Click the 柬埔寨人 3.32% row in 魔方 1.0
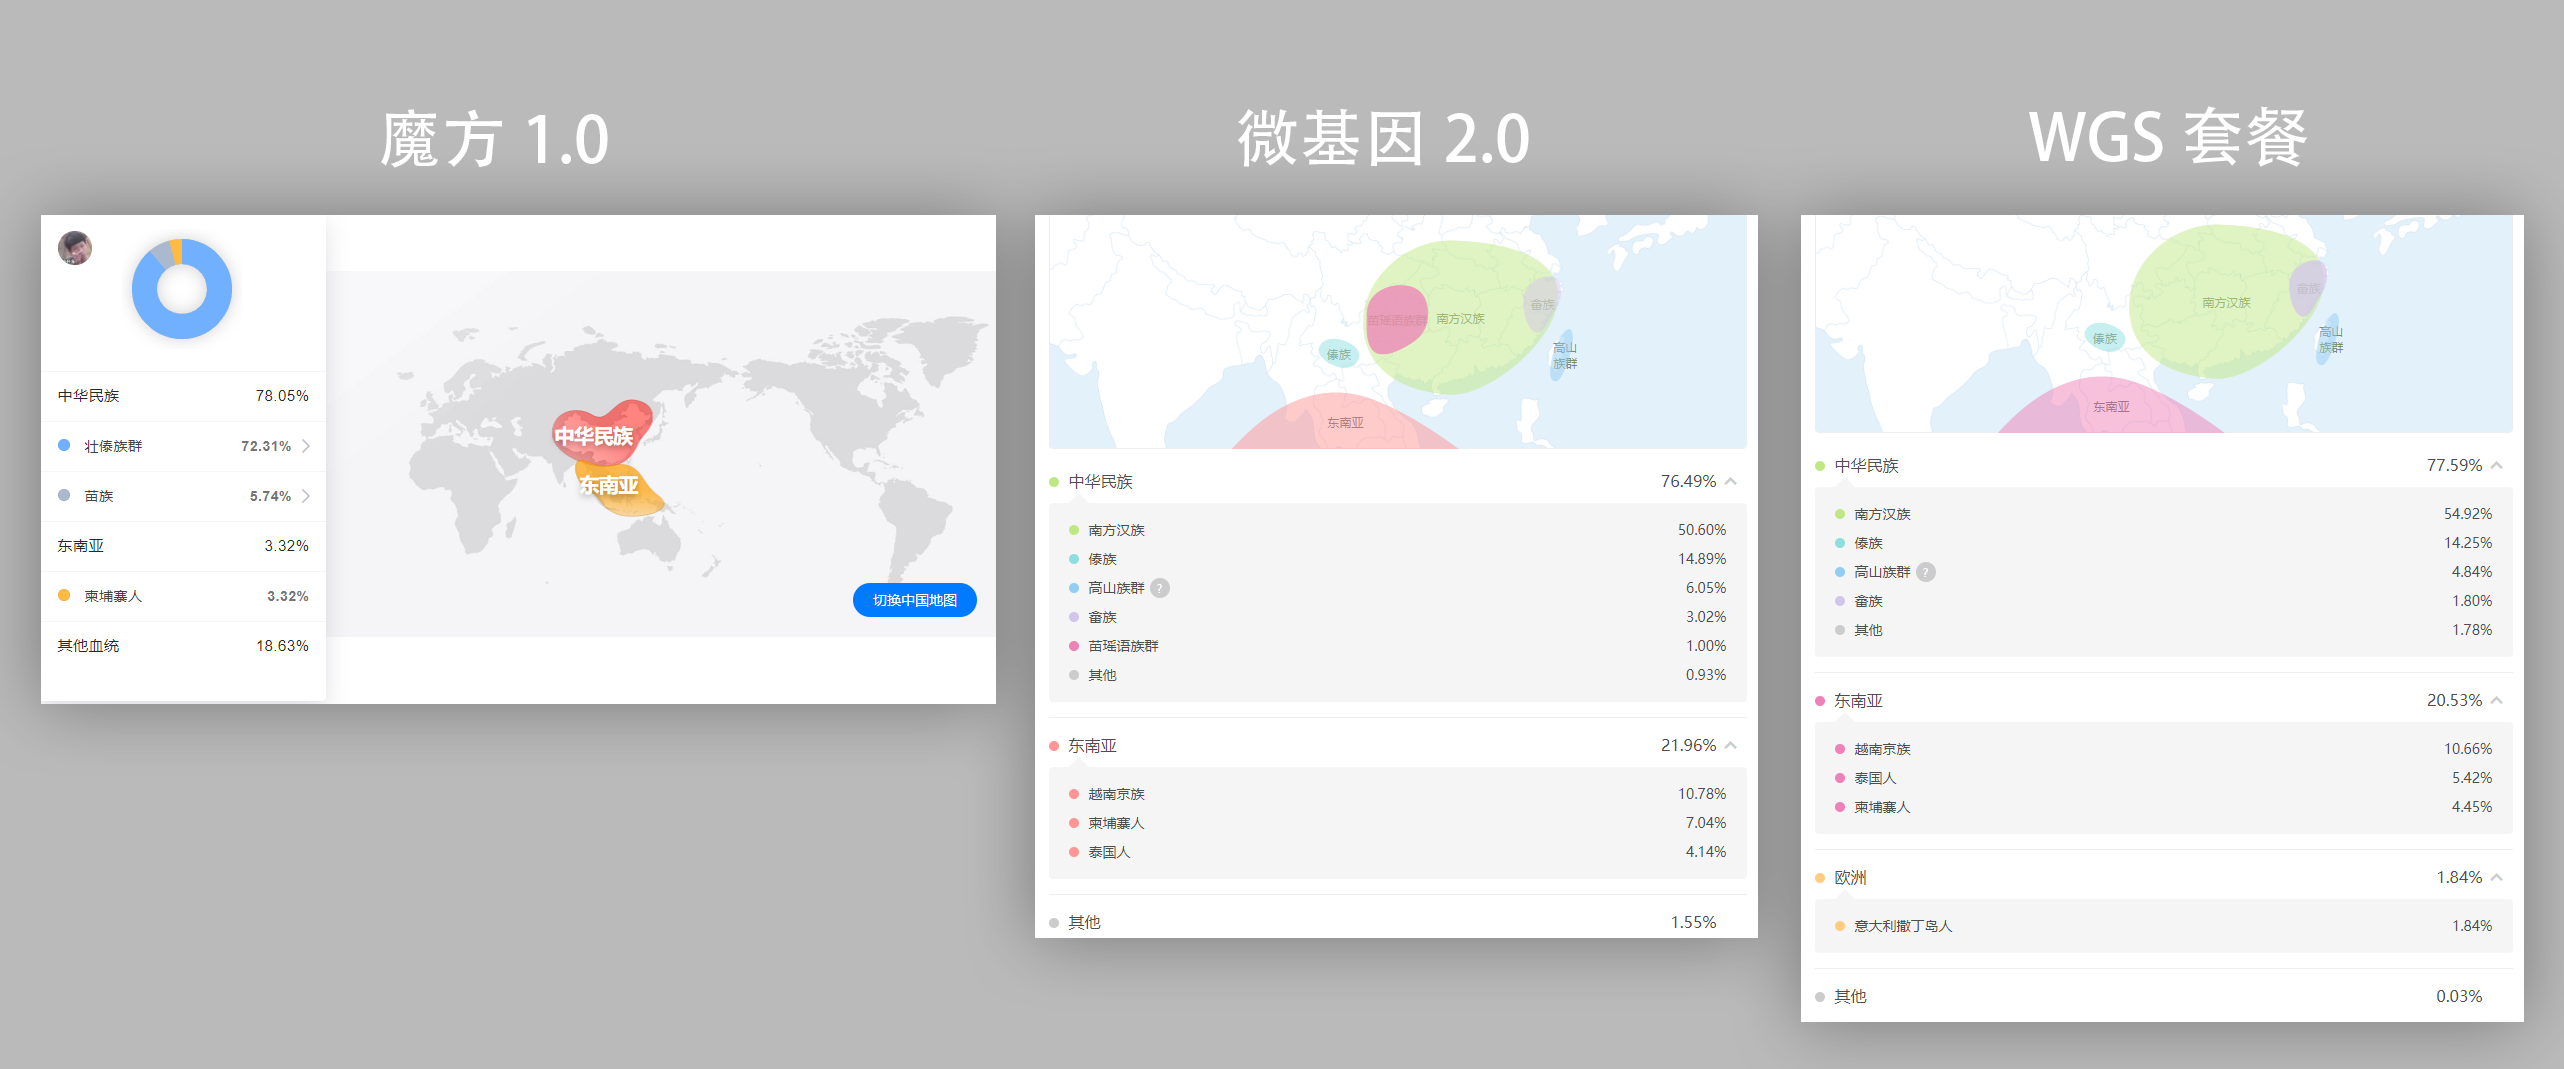 (x=183, y=596)
